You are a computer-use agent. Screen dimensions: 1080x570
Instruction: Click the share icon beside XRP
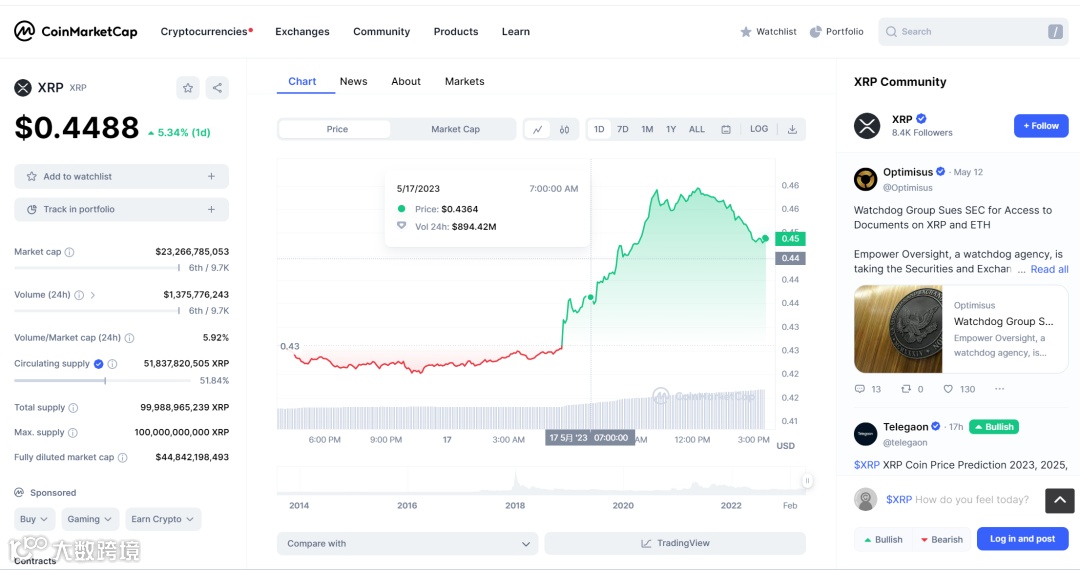tap(217, 88)
